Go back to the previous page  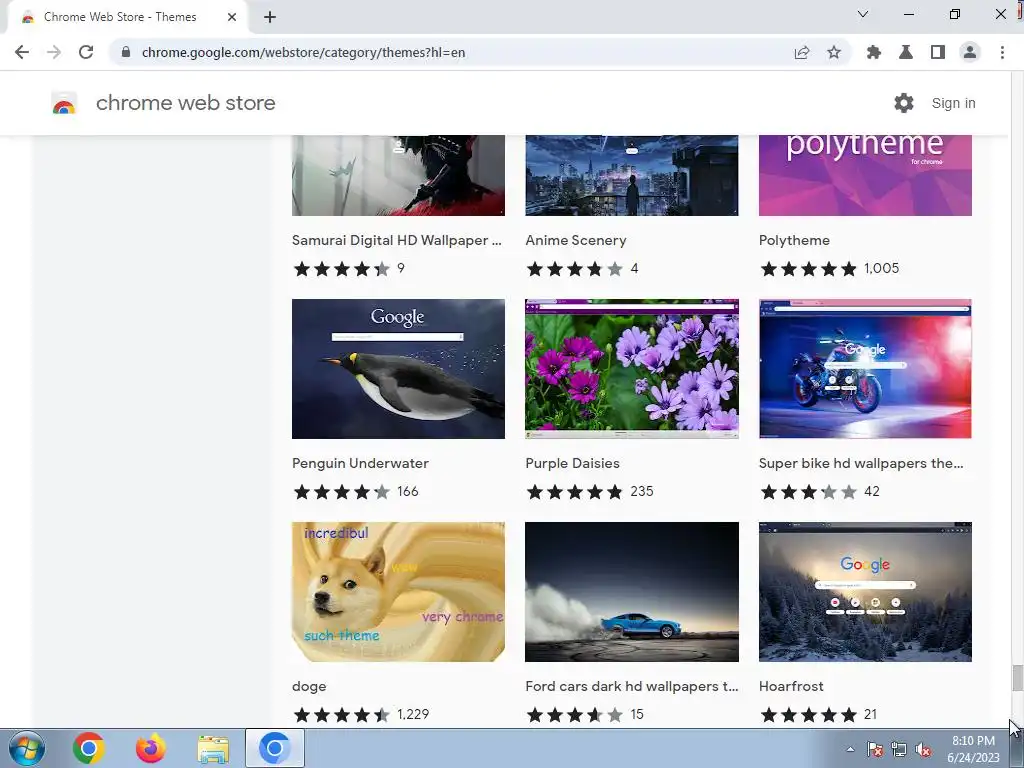pos(22,52)
